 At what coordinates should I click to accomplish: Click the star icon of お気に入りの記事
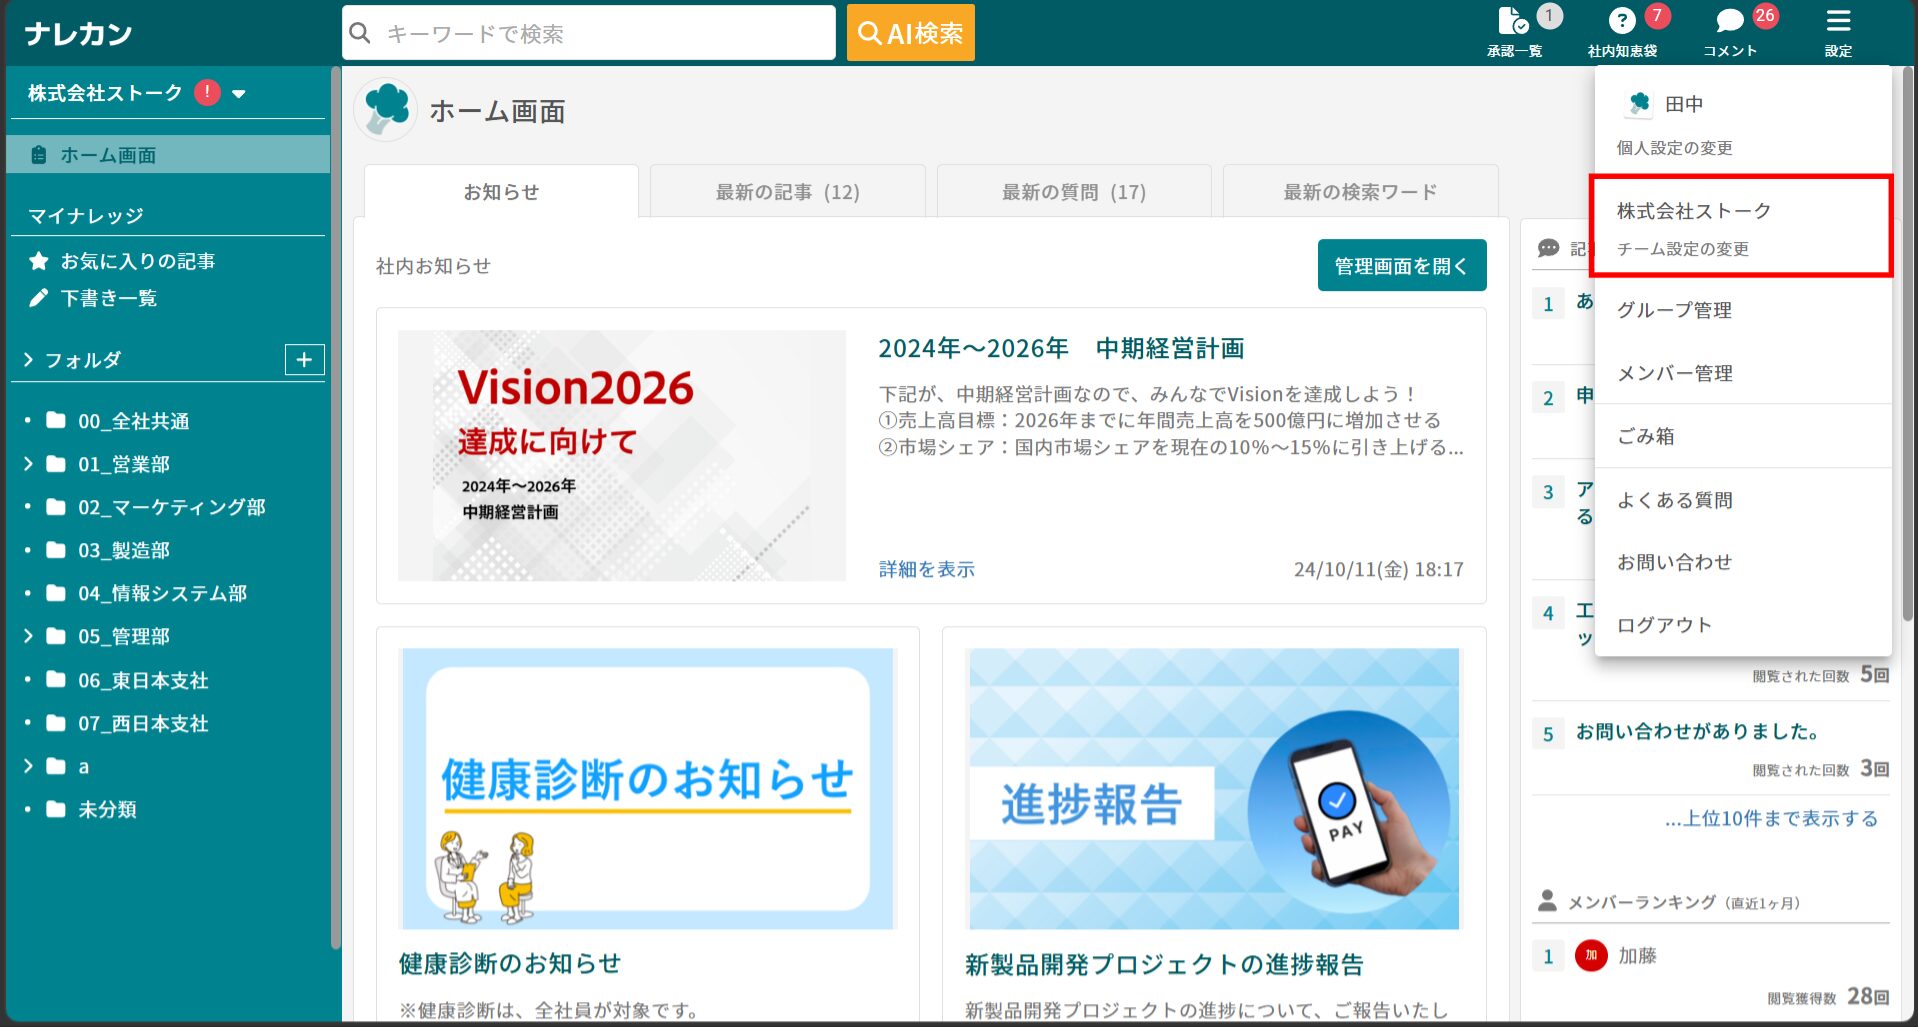(x=39, y=261)
